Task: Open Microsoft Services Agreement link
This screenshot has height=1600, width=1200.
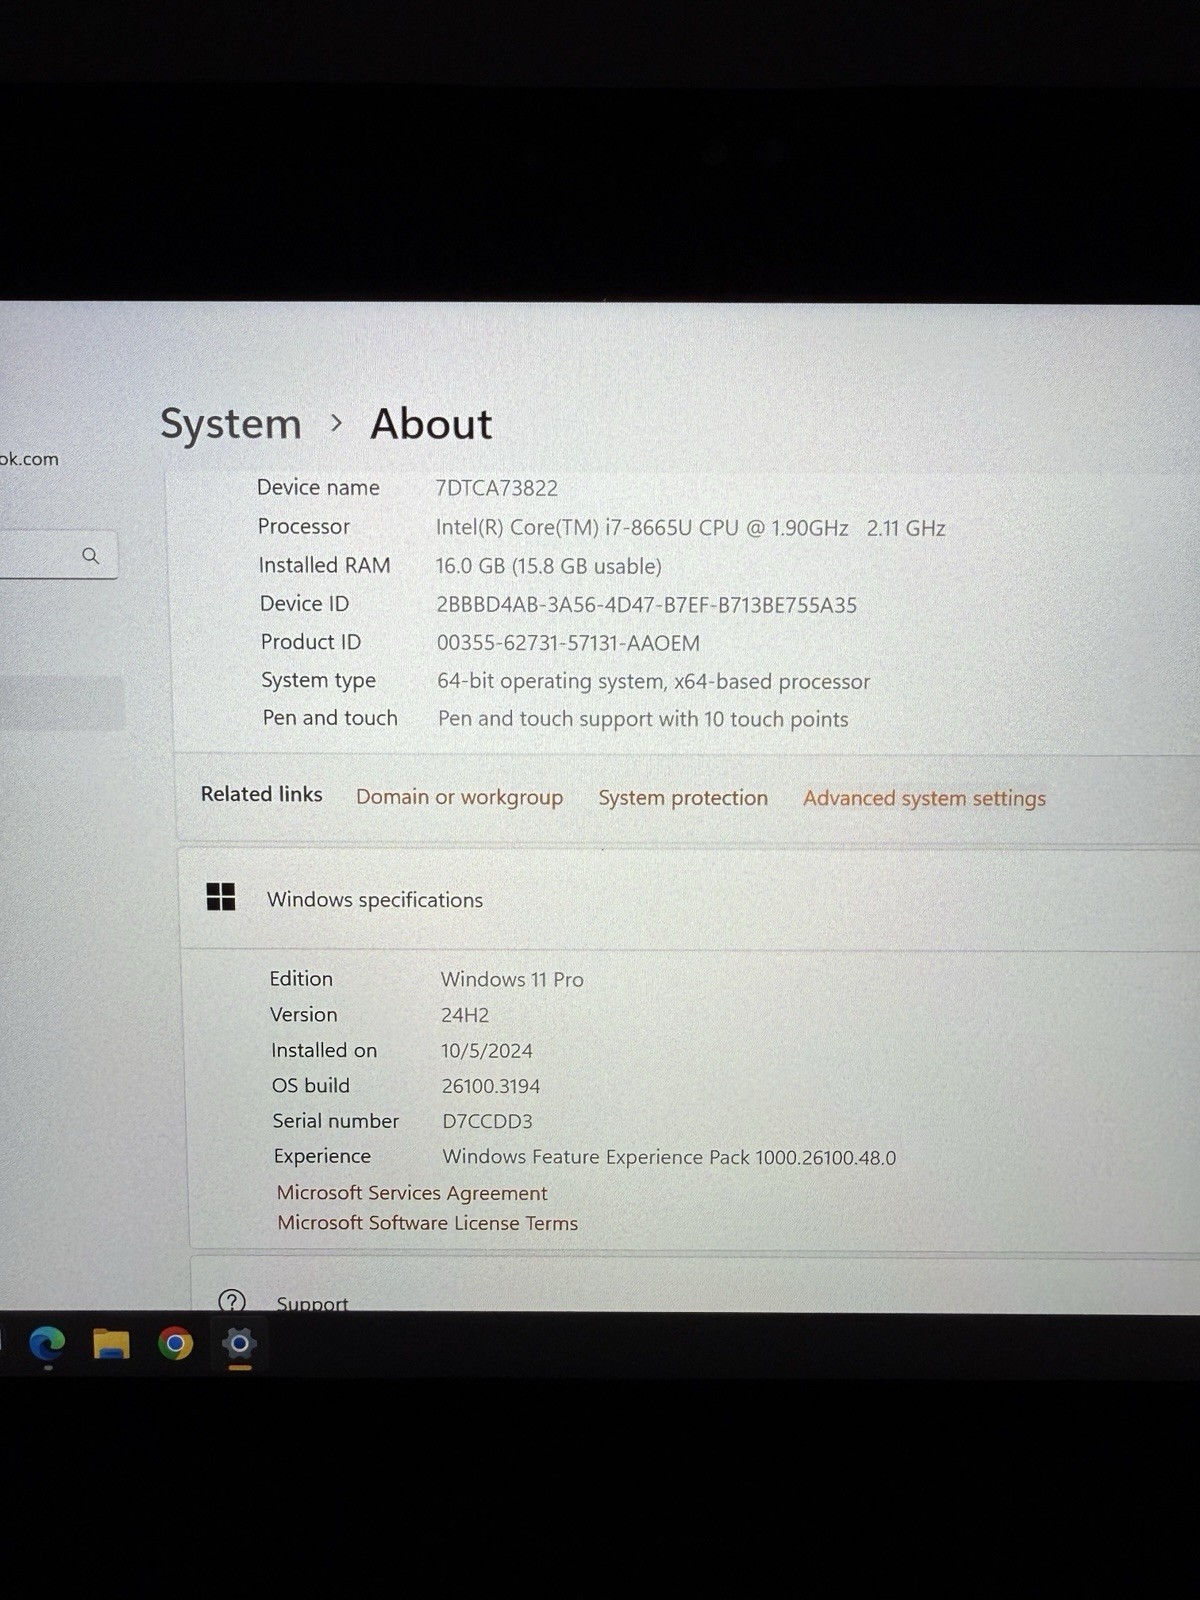Action: 412,1193
